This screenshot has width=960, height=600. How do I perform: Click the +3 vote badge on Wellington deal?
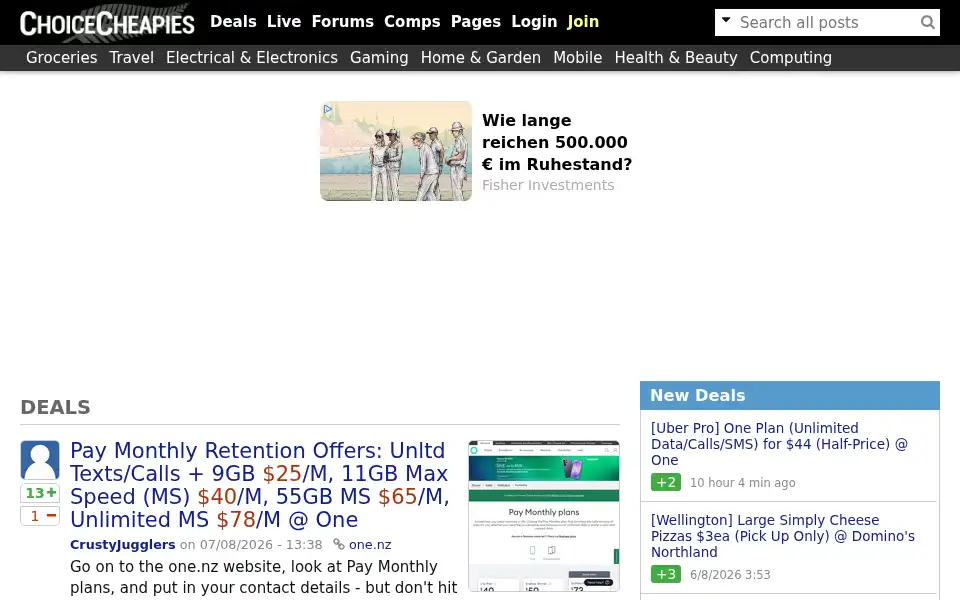click(666, 574)
